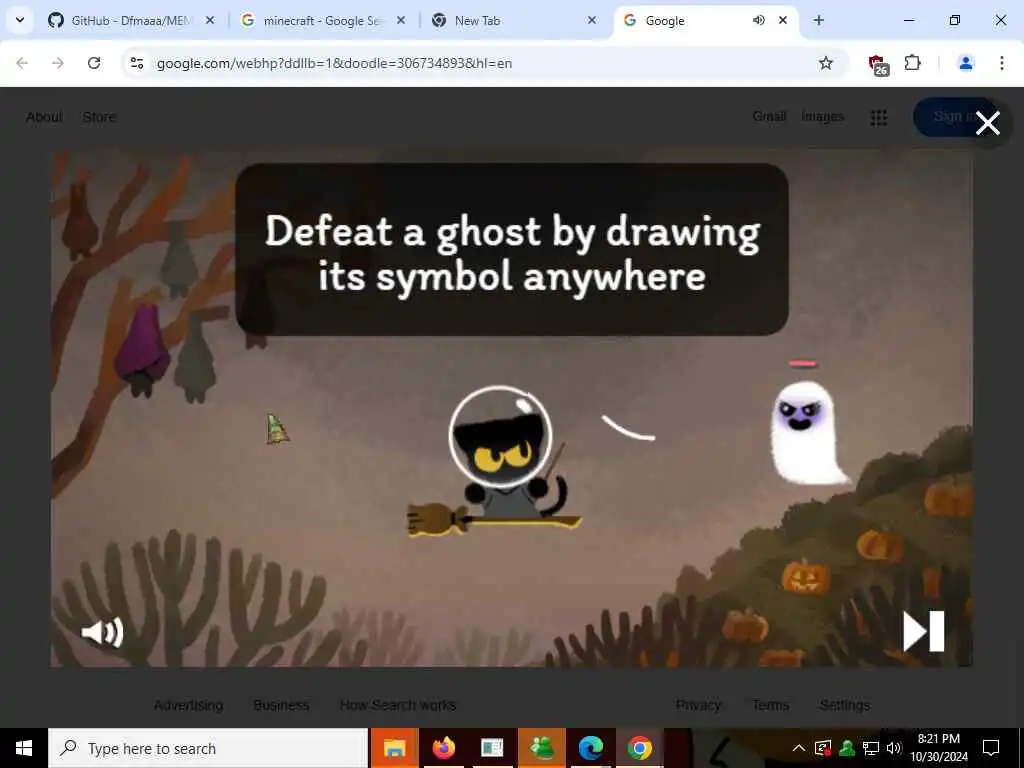Open the Store link
This screenshot has height=768, width=1024.
(99, 117)
